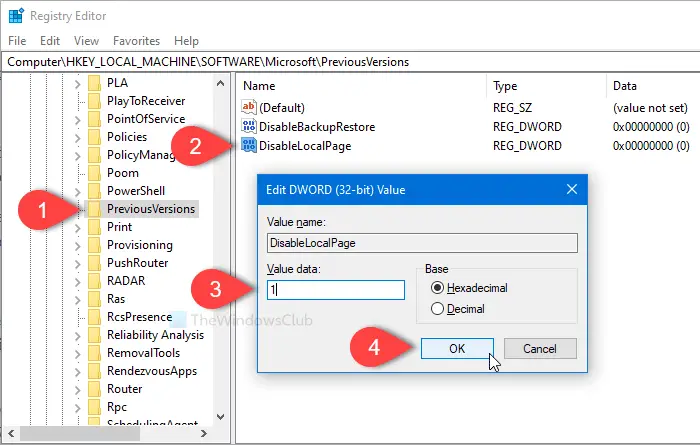Open the Favorites menu
700x445 pixels.
tap(136, 41)
